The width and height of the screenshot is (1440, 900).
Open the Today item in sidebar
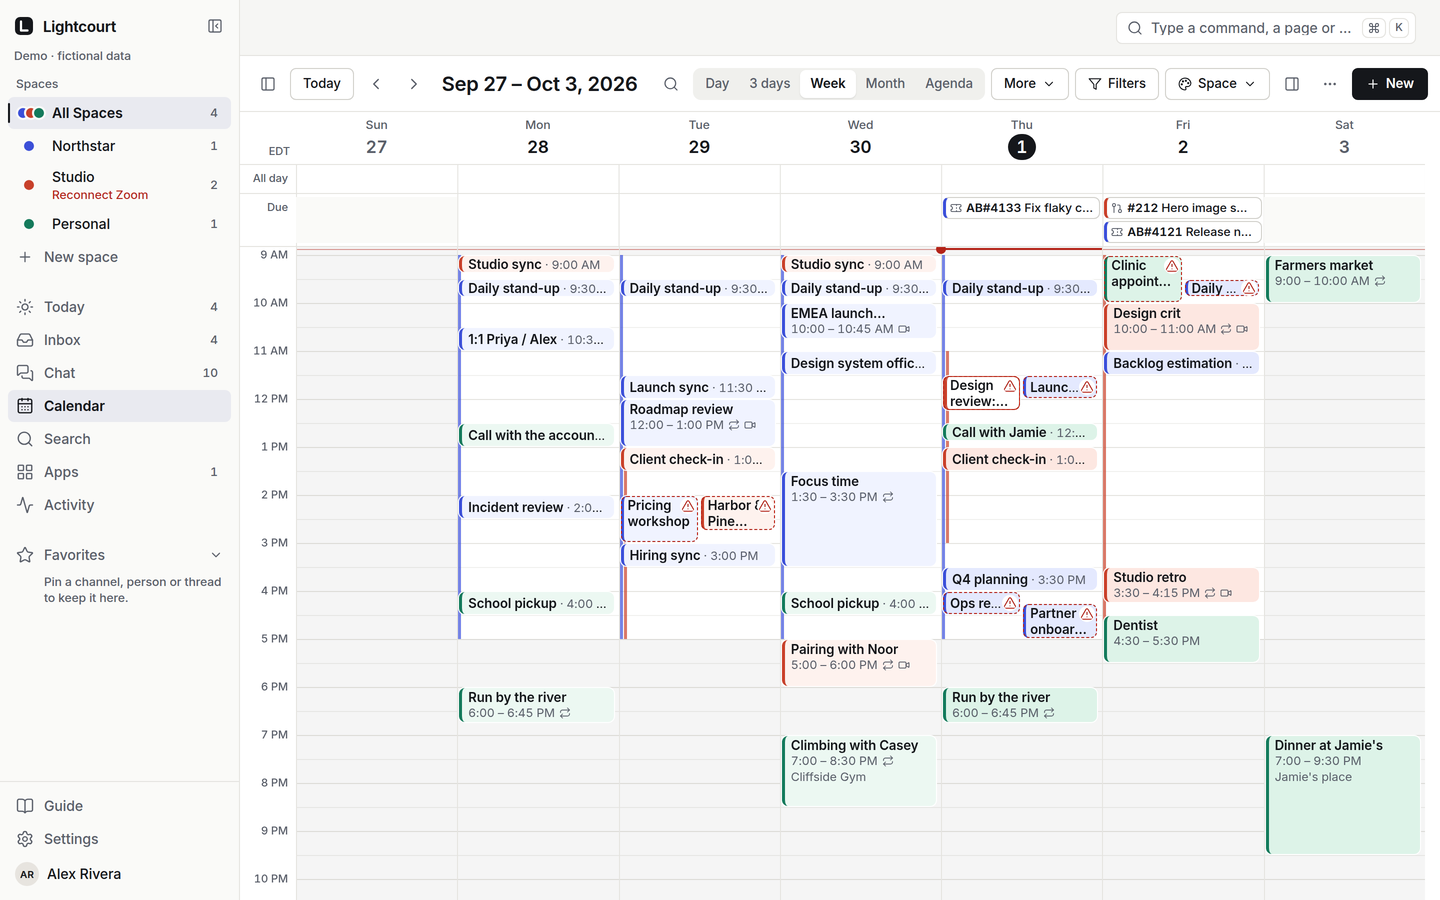(119, 307)
